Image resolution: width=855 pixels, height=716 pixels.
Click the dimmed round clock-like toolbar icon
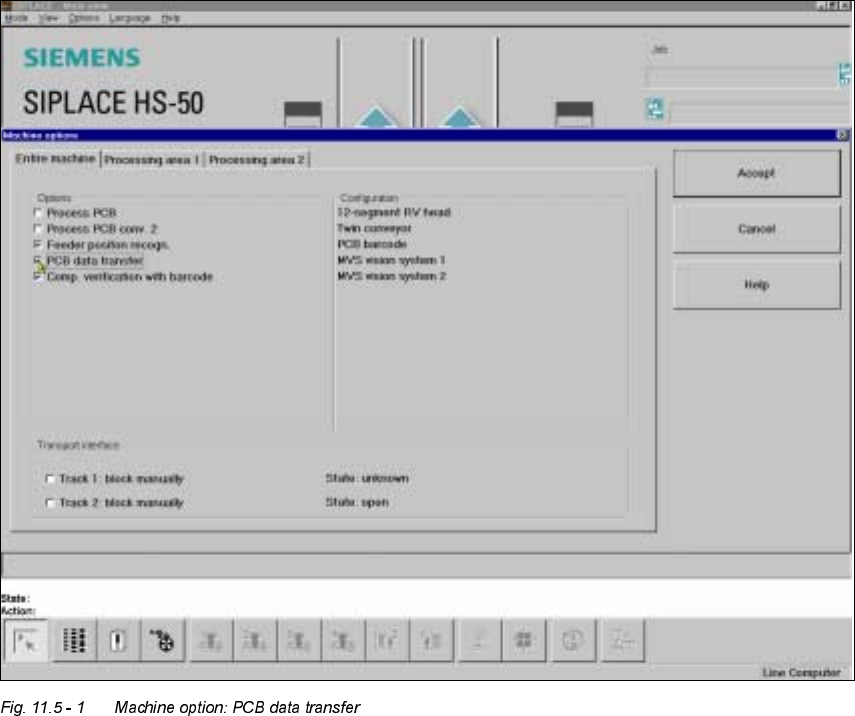573,640
